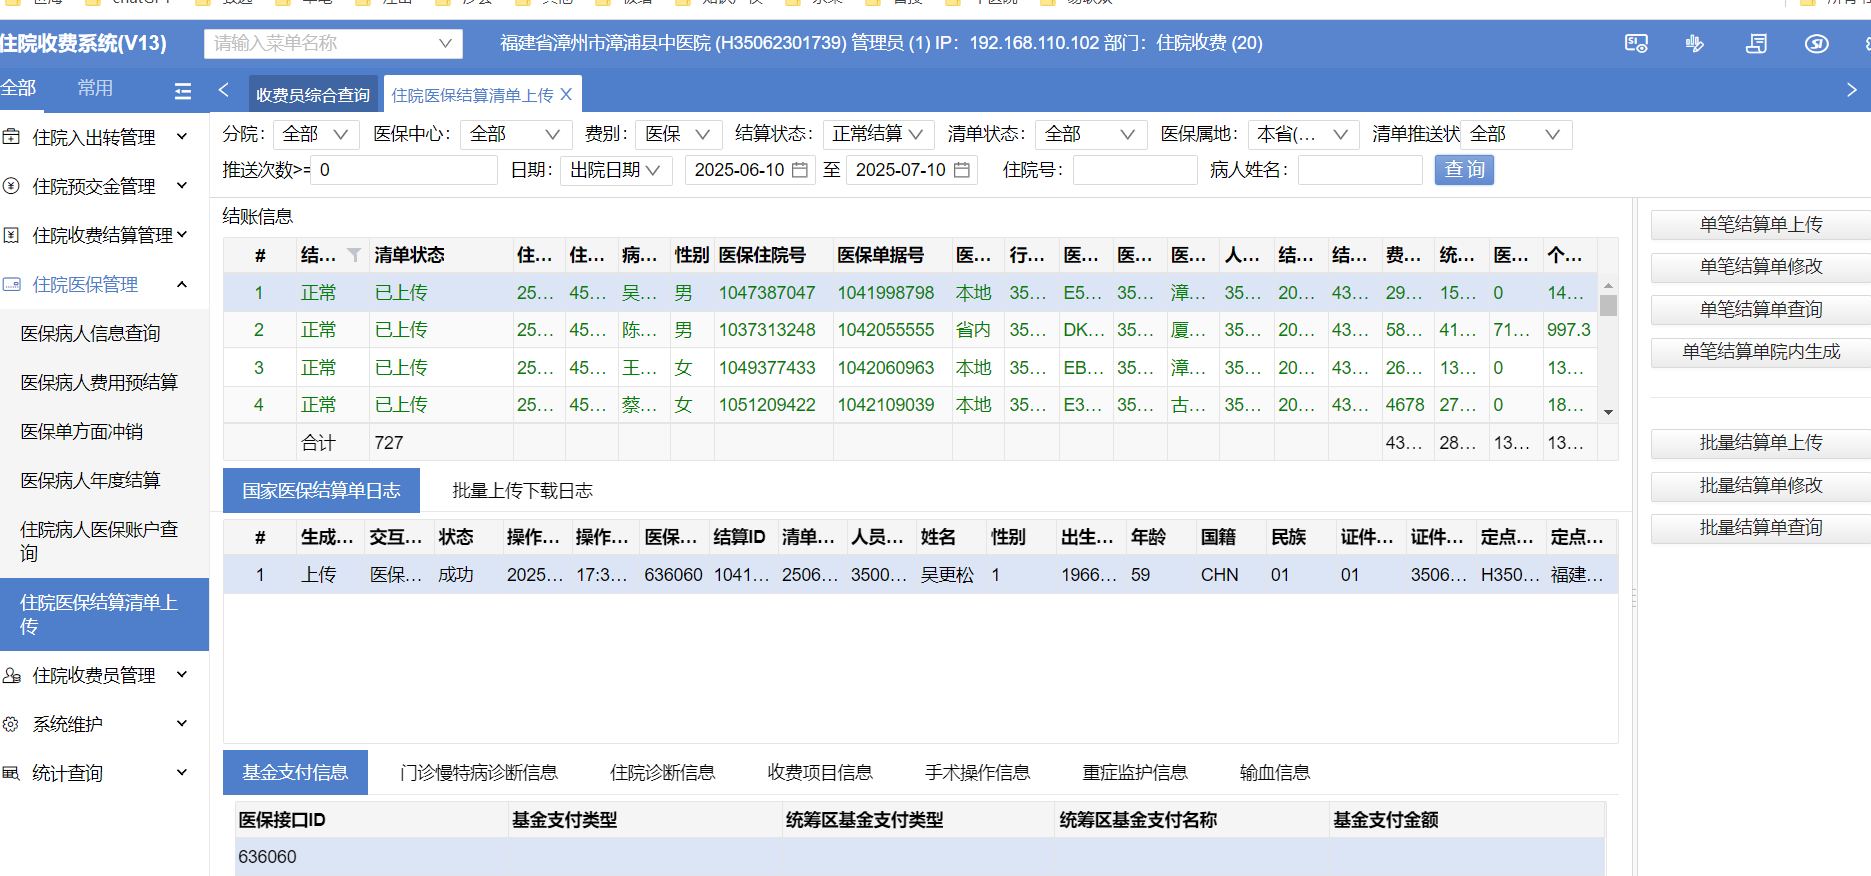The width and height of the screenshot is (1871, 876).
Task: Open the 医保中心 dropdown
Action: [516, 134]
